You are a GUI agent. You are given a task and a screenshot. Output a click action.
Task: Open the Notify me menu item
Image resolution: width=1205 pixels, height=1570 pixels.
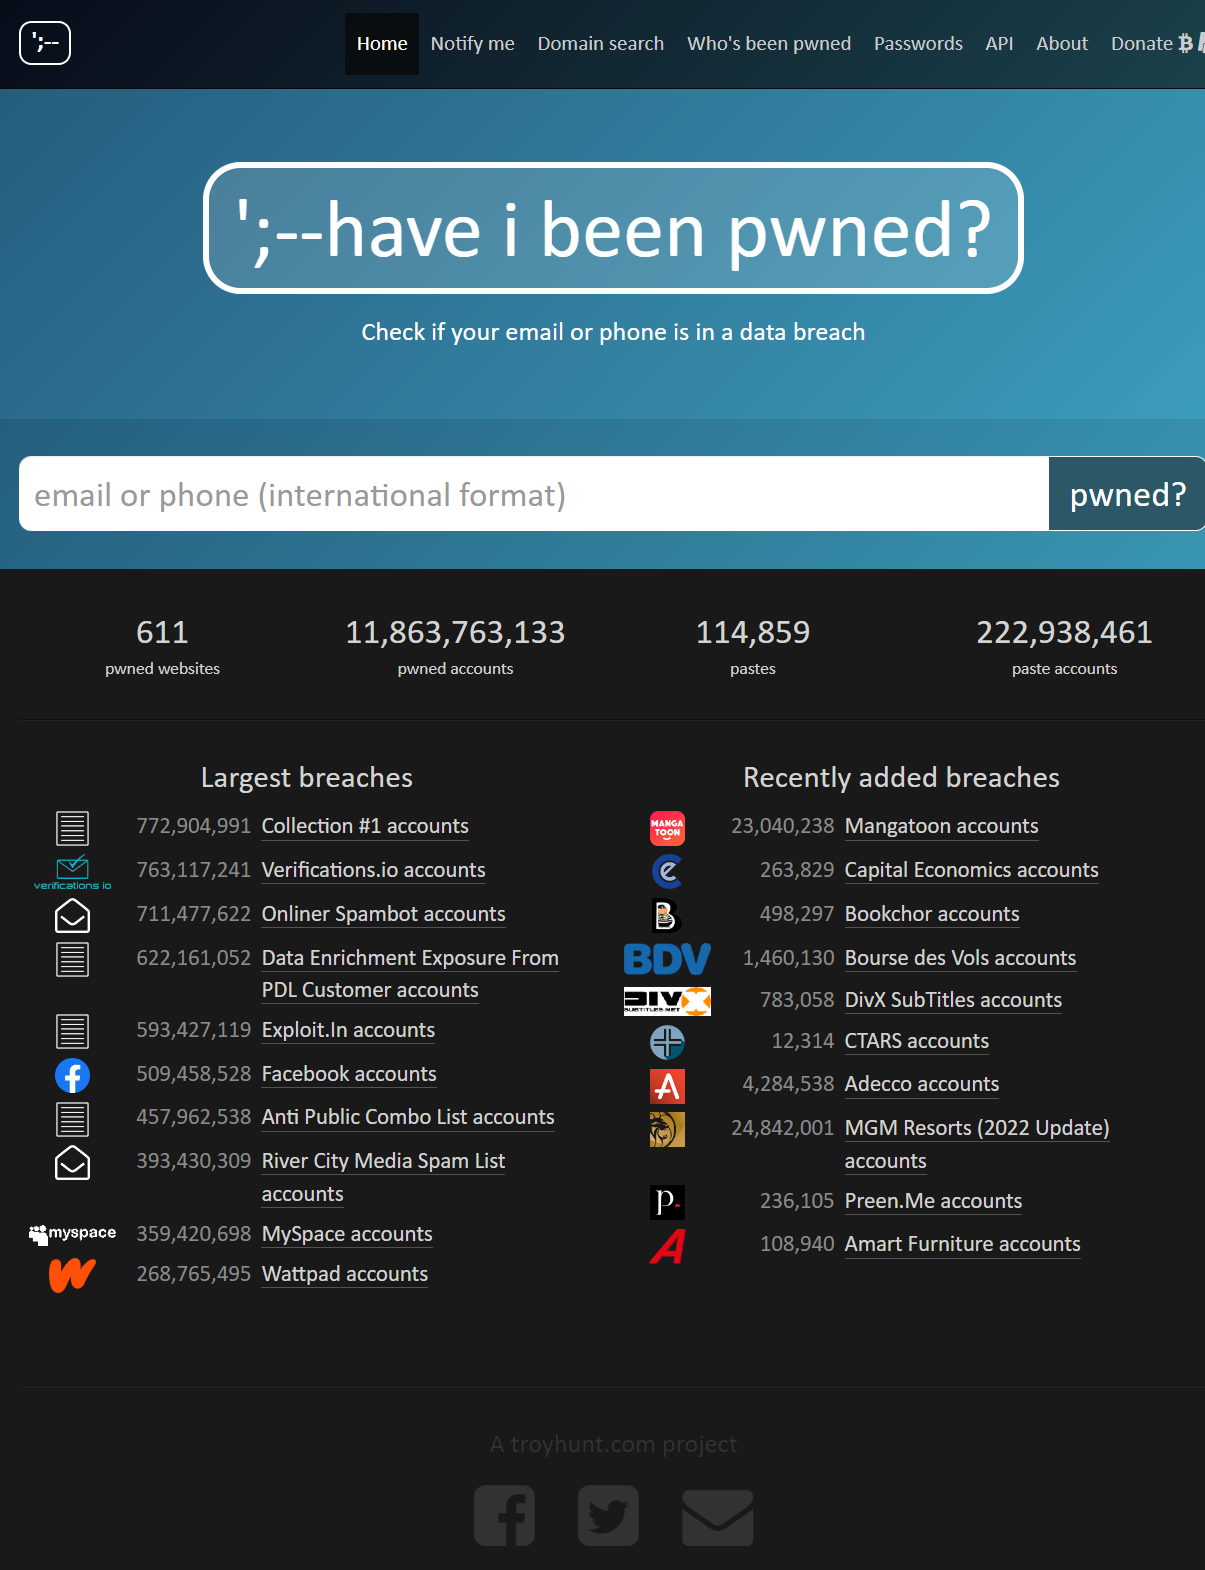point(472,44)
